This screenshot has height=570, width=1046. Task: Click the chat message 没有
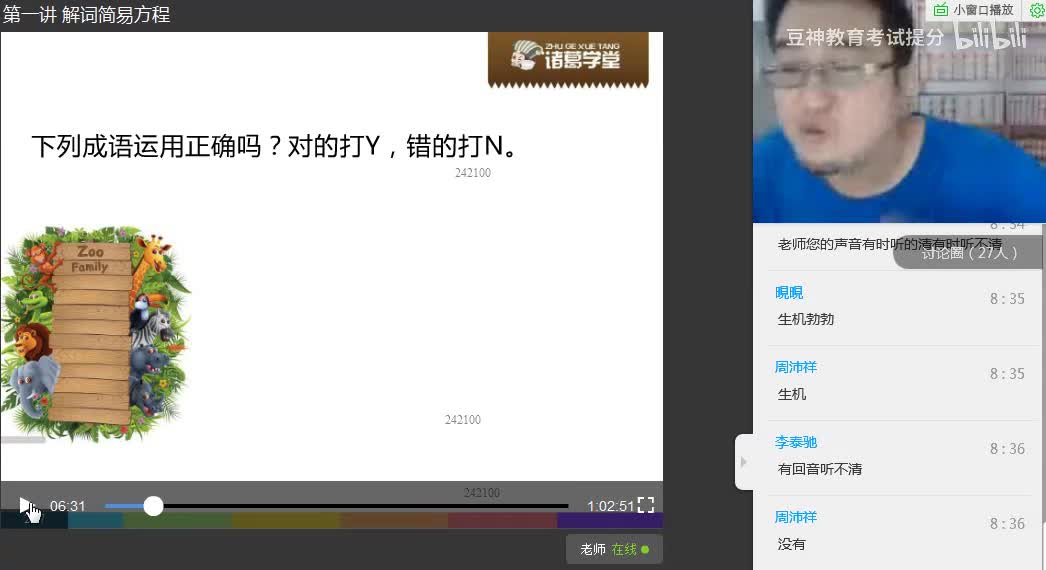point(791,544)
